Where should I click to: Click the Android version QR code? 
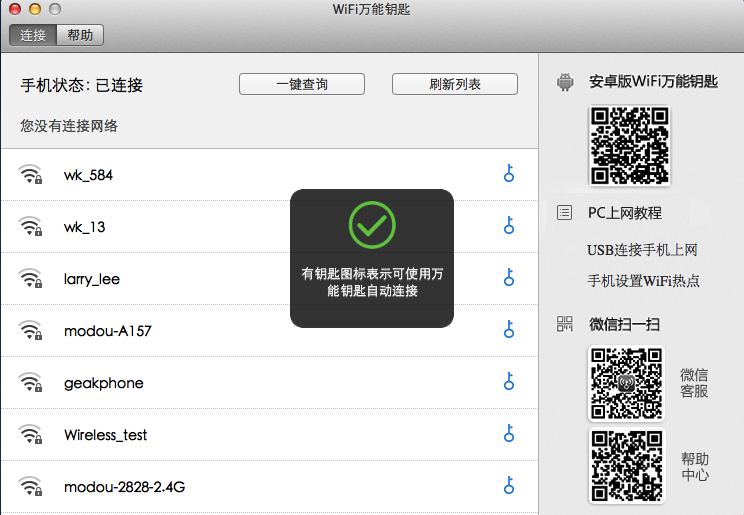[x=630, y=146]
